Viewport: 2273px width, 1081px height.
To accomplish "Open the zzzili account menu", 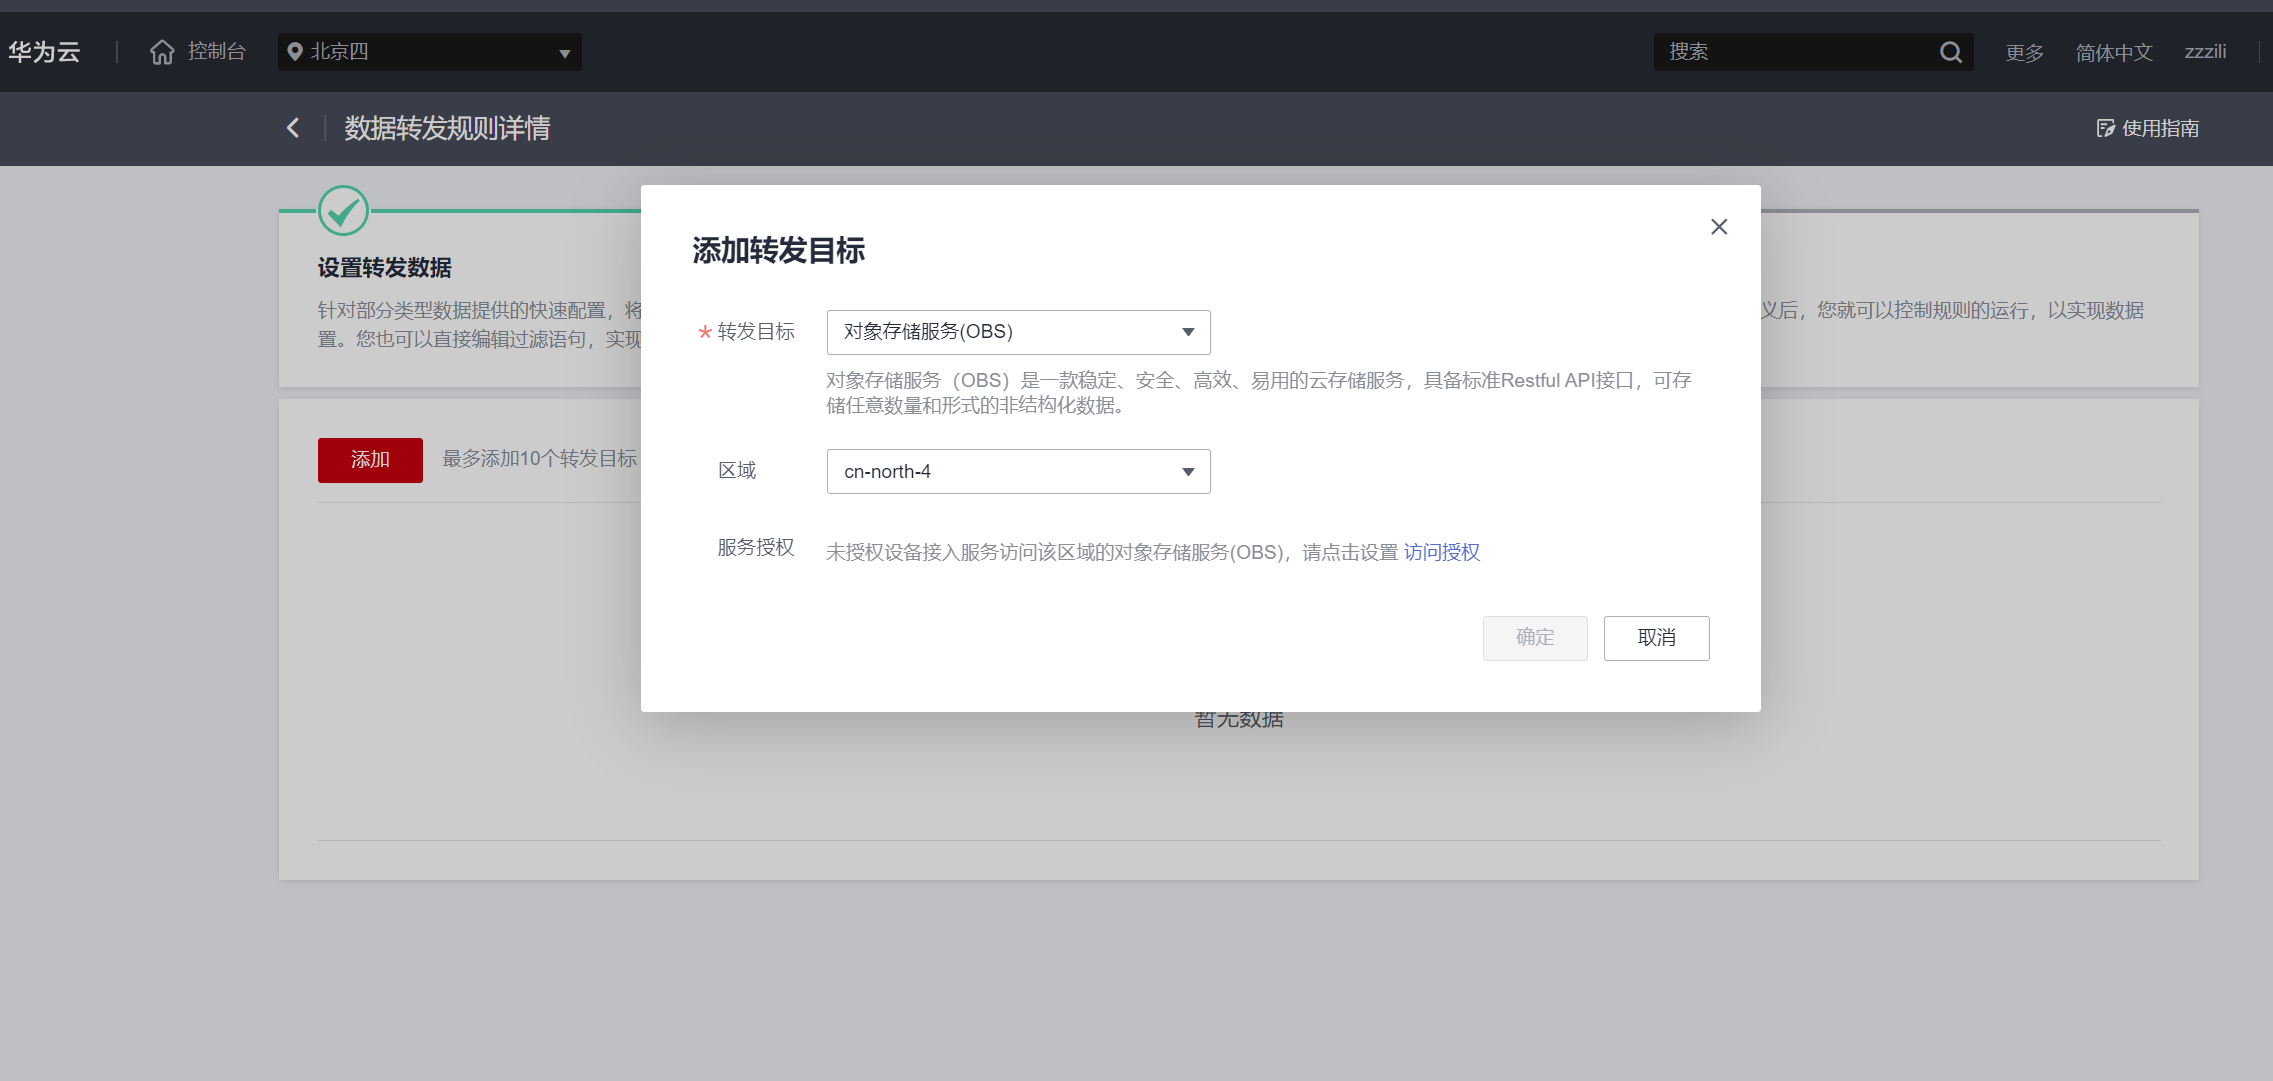I will [x=2205, y=52].
